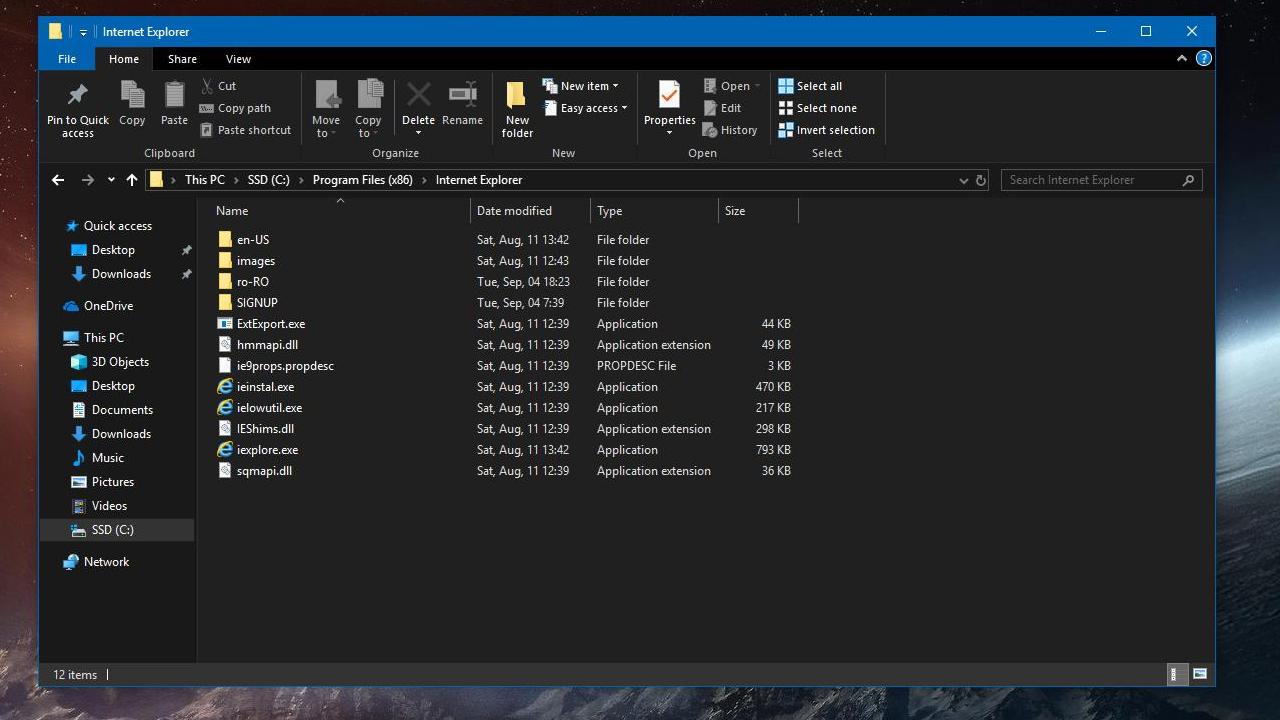This screenshot has height=720, width=1280.
Task: Switch to Large icons view in status bar
Action: [1200, 674]
